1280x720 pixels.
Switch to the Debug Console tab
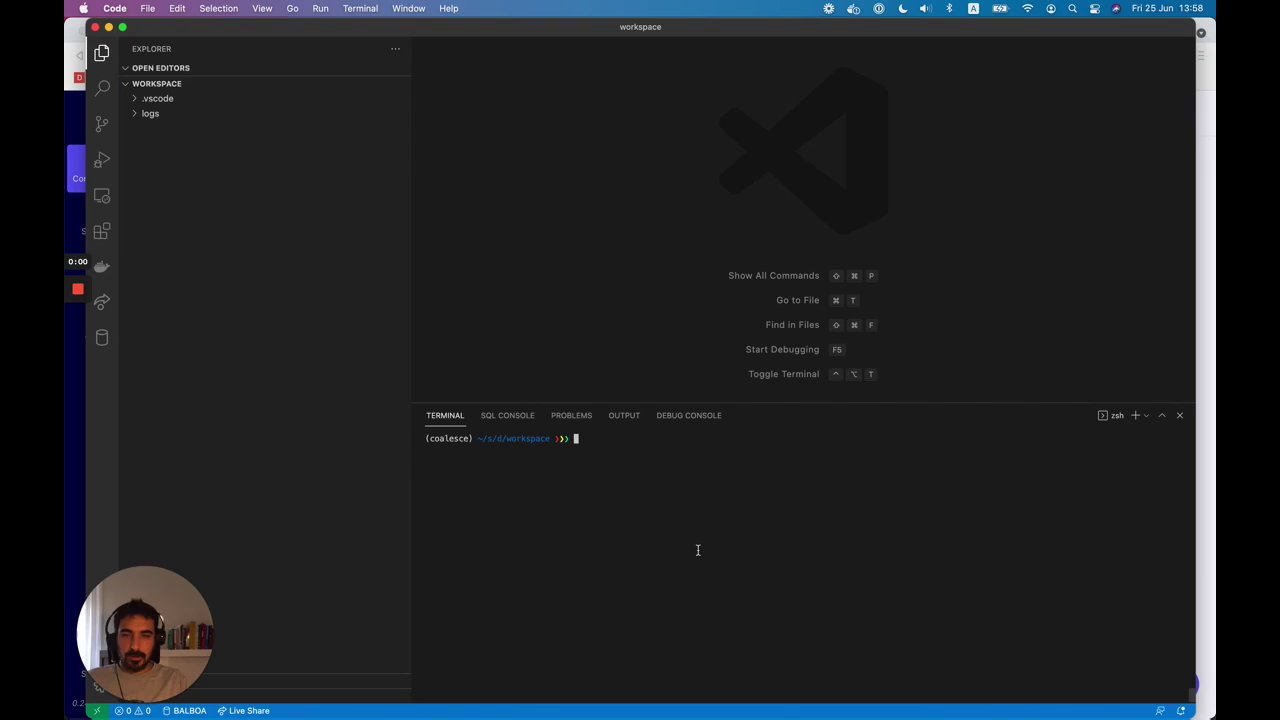coord(689,415)
